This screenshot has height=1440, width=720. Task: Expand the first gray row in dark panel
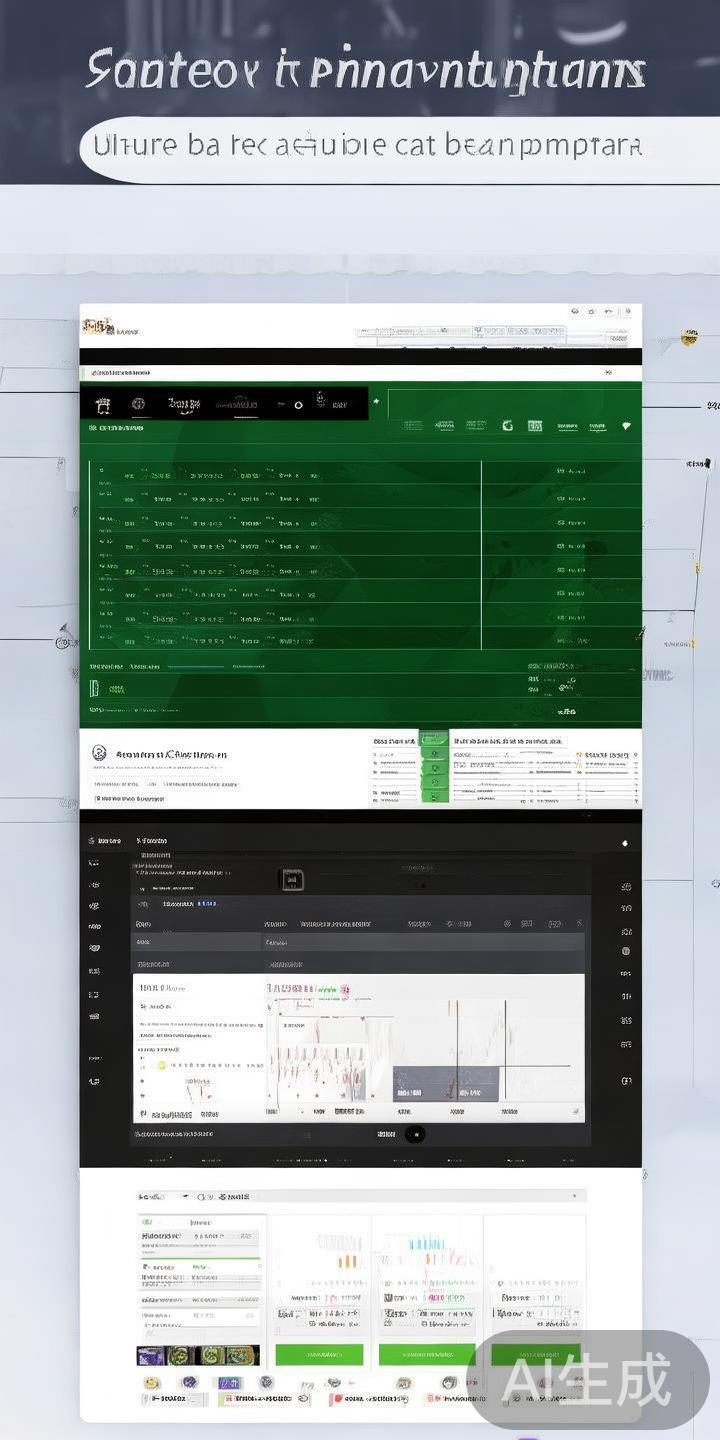pos(358,942)
